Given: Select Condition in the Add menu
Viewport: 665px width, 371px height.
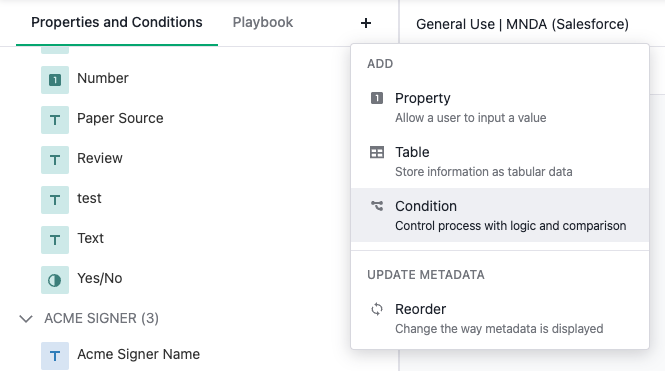Looking at the screenshot, I should point(500,215).
